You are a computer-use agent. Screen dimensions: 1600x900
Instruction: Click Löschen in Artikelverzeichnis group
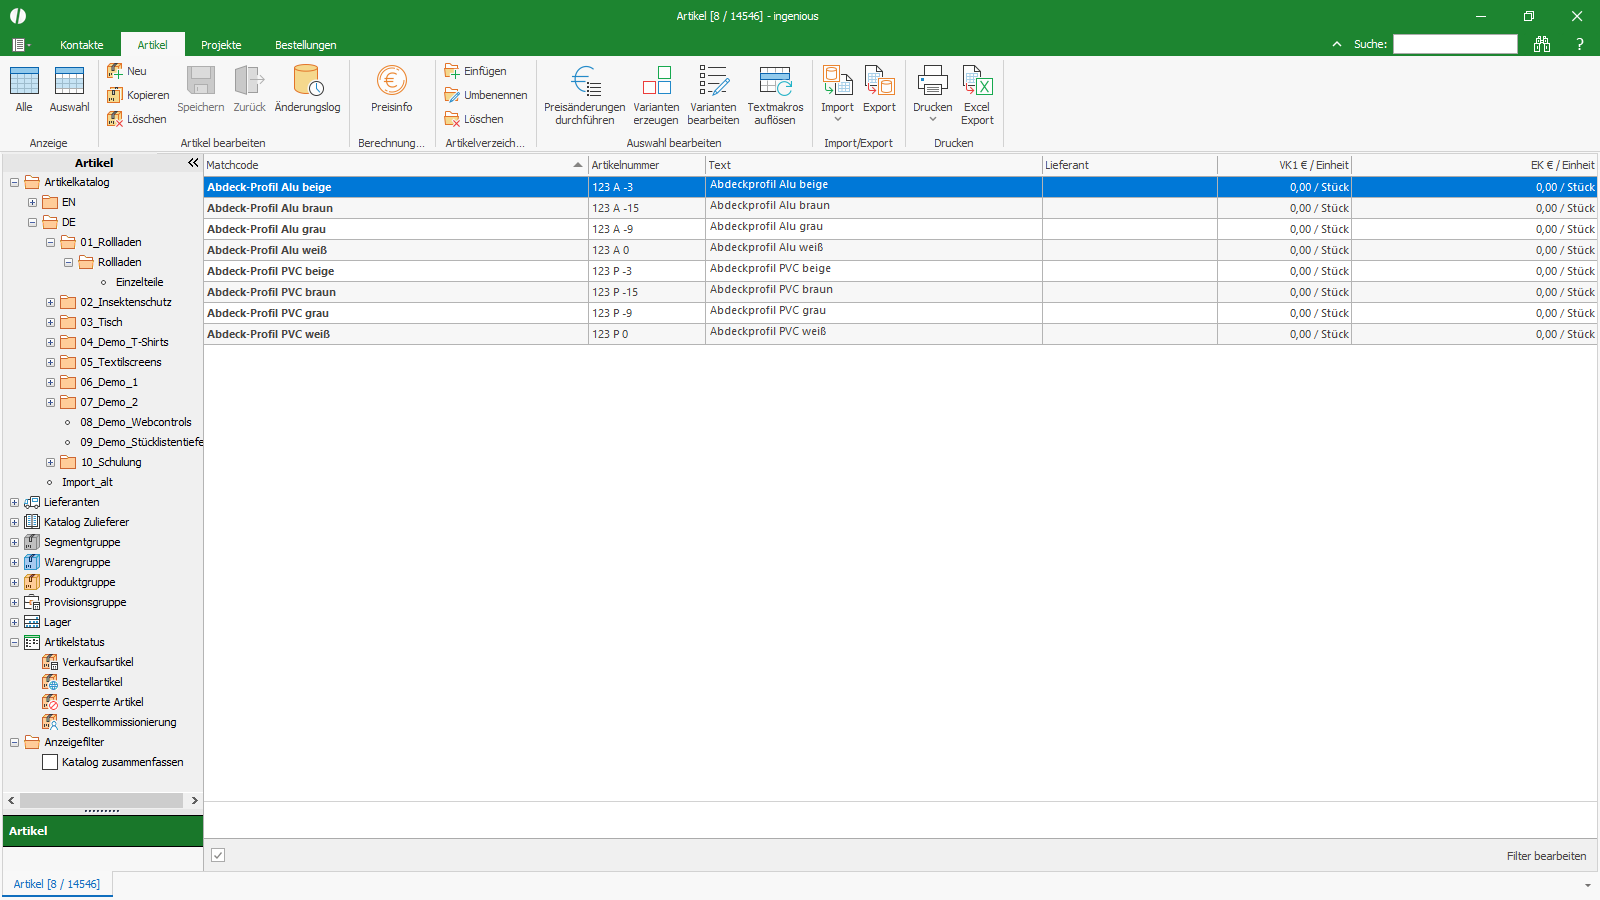tap(475, 119)
